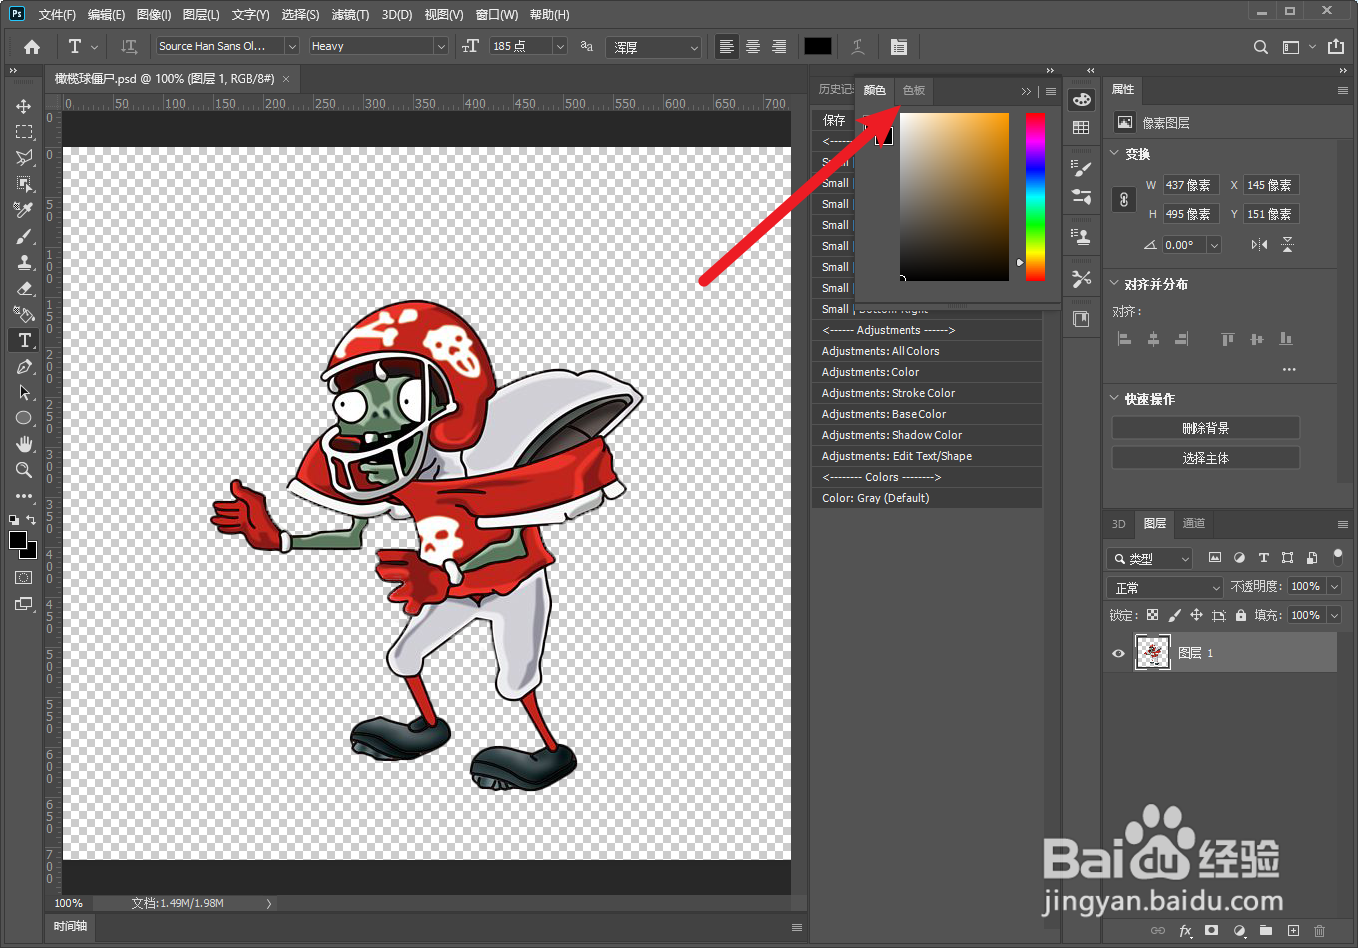Toggle text orientation in options bar
Image resolution: width=1358 pixels, height=948 pixels.
pos(129,47)
